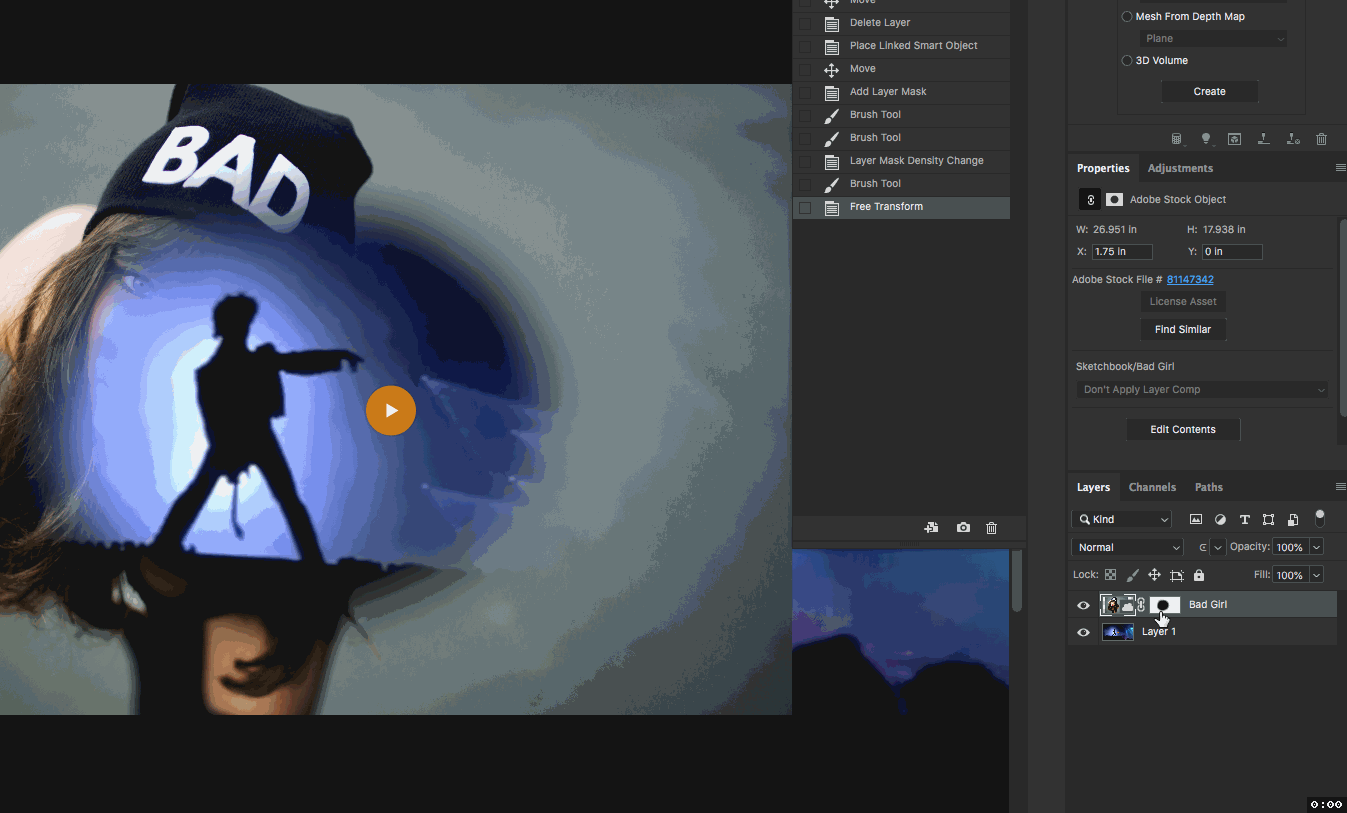
Task: Switch to the Adjustments tab
Action: pos(1180,168)
